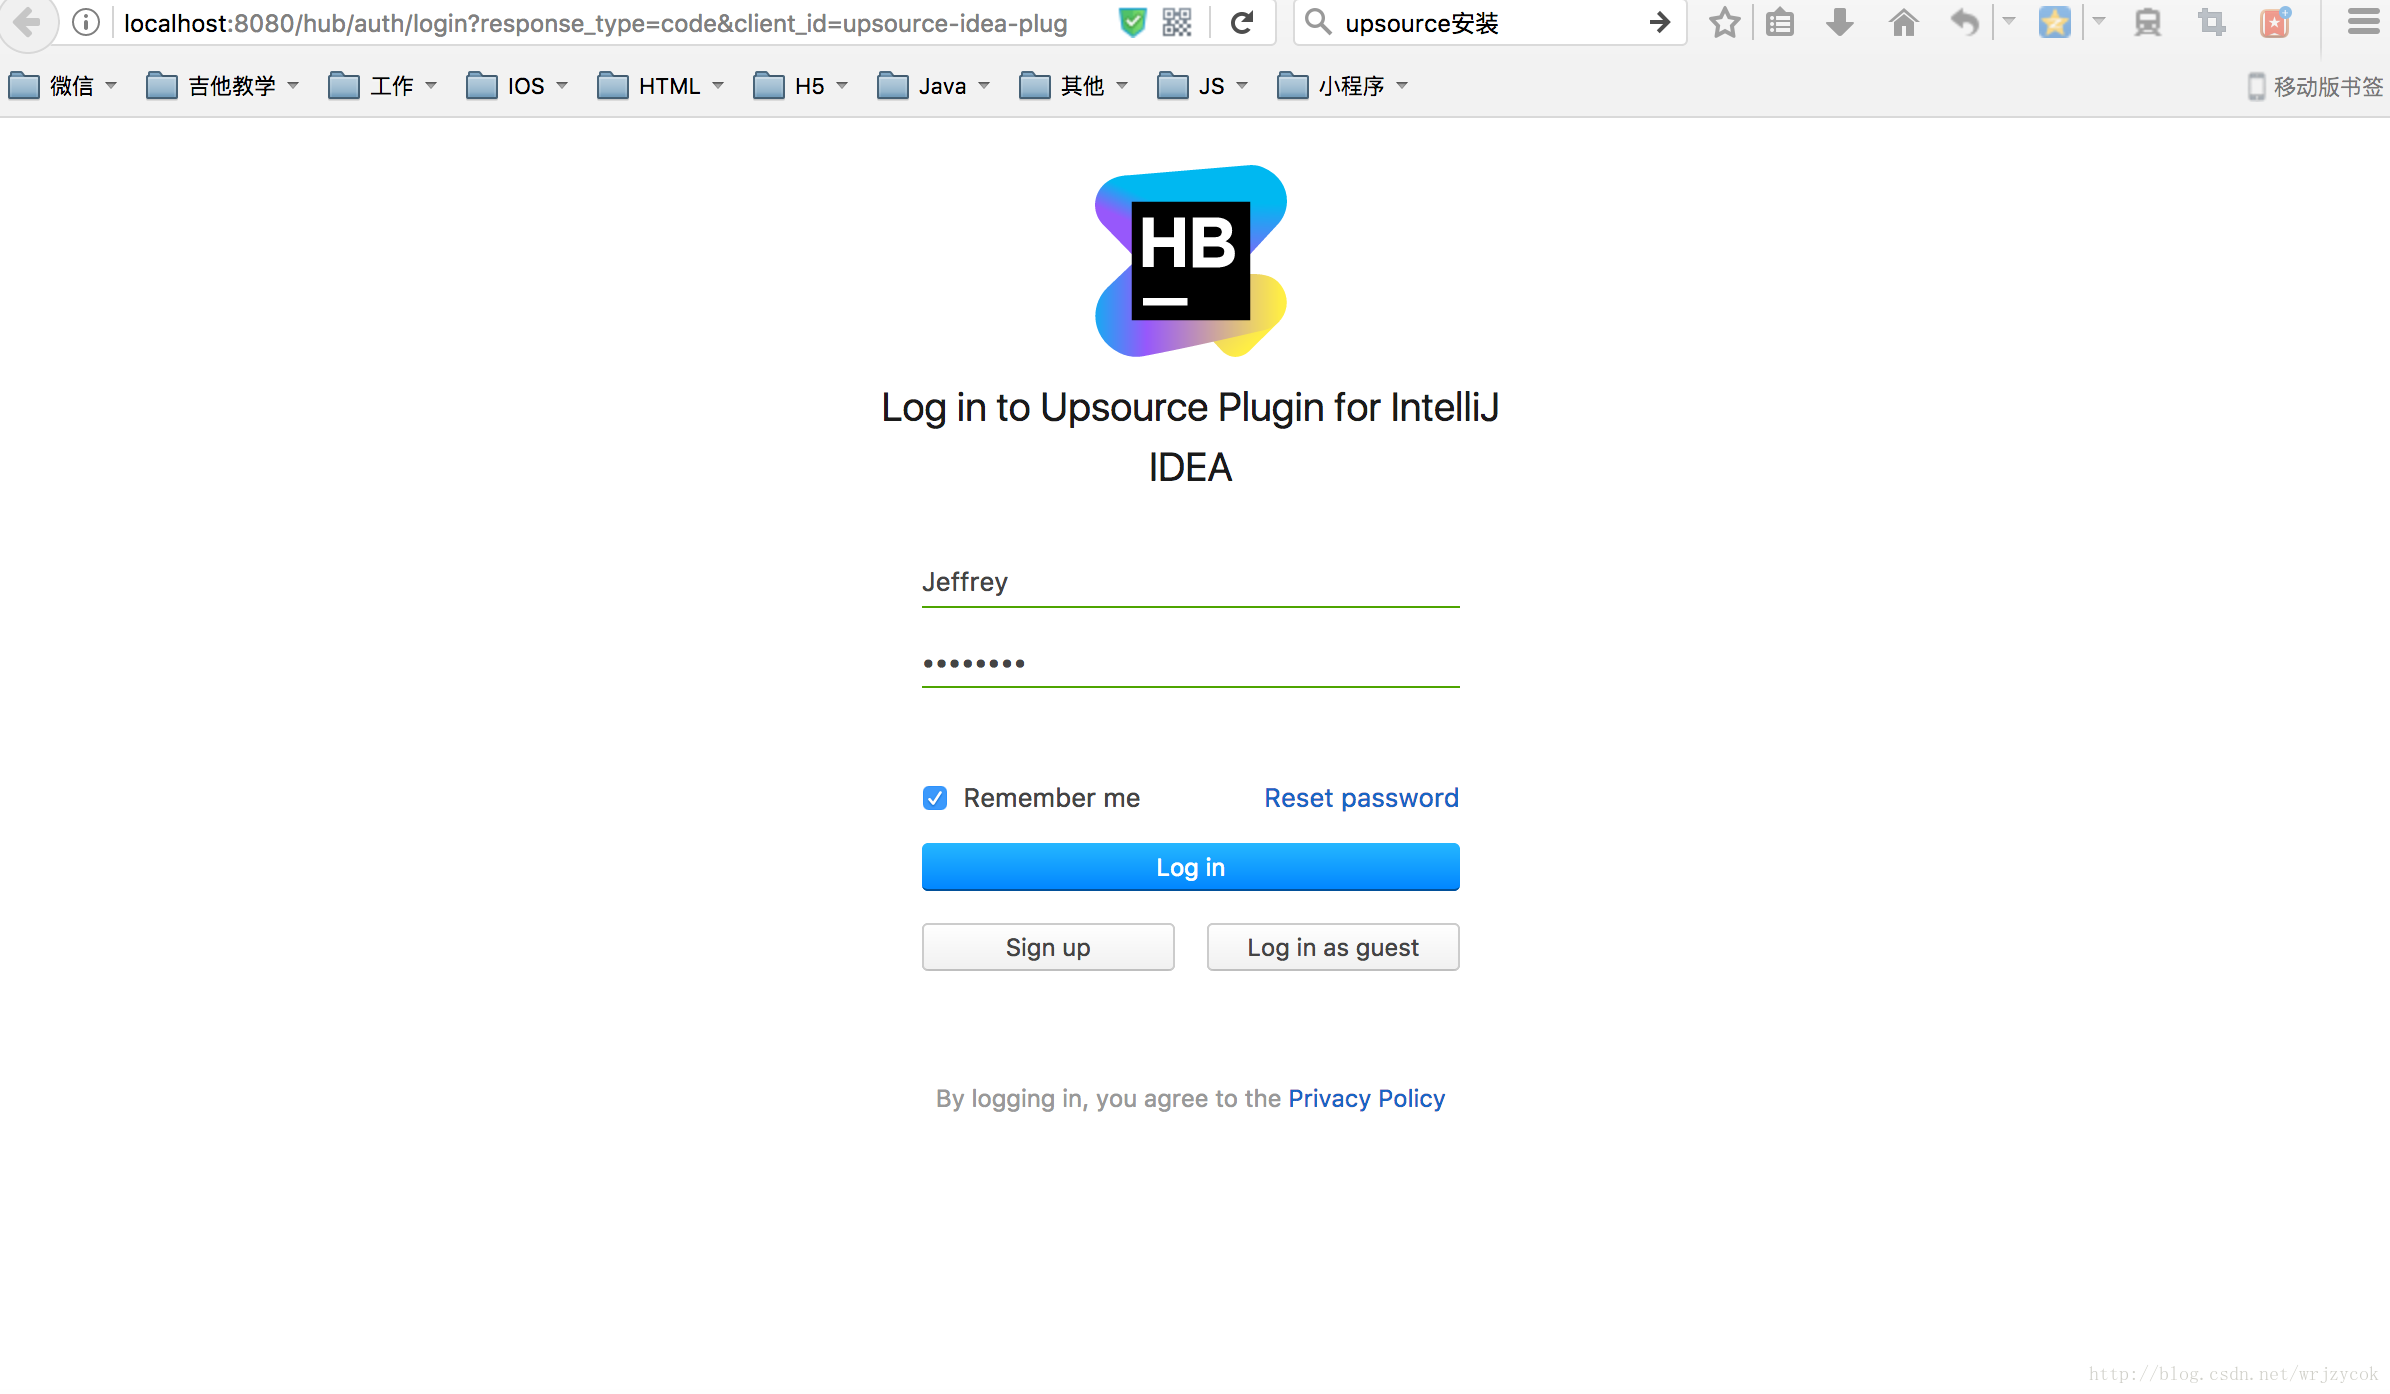Viewport: 2390px width, 1394px height.
Task: Select the IOS bookmark menu item
Action: (x=517, y=85)
